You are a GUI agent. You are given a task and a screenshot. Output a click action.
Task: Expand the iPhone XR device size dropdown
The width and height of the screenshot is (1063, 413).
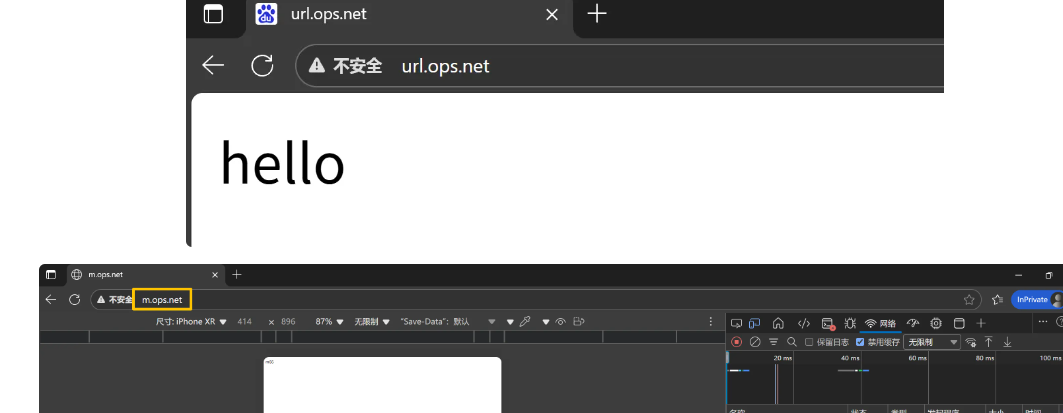201,322
